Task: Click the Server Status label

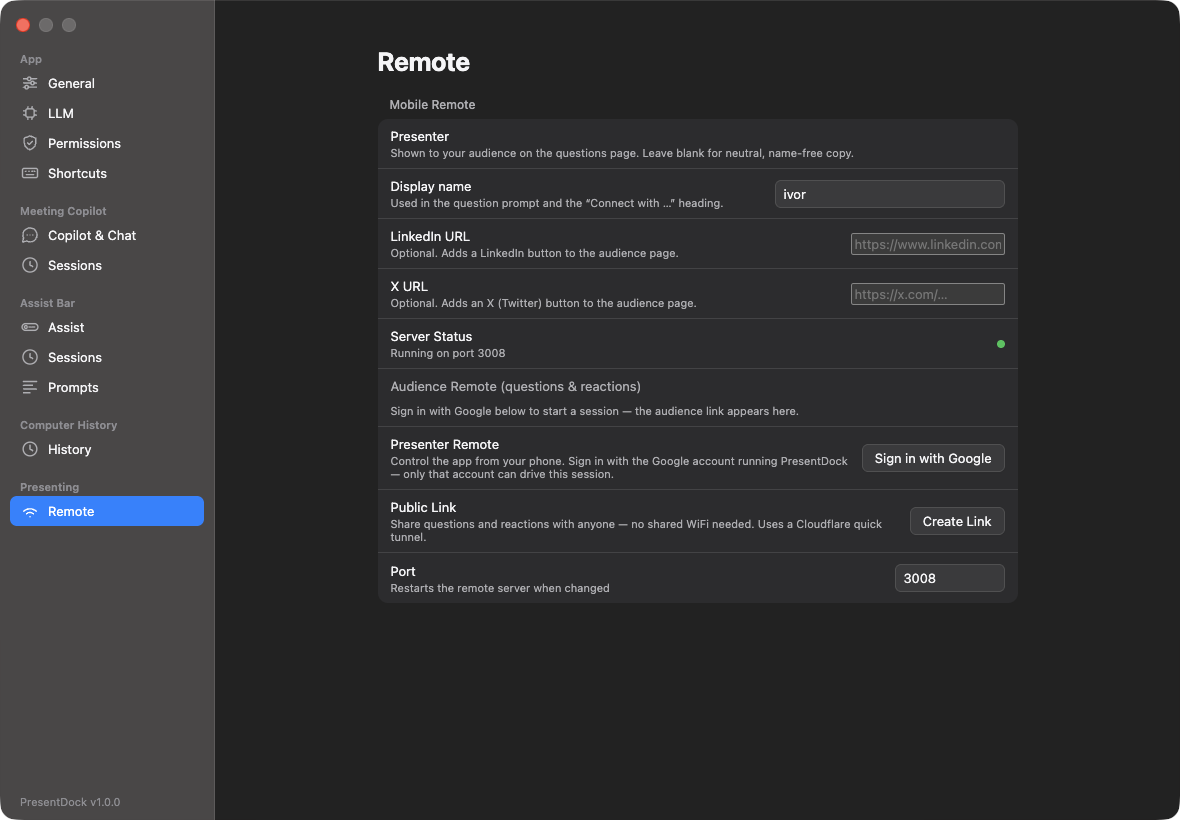Action: pos(431,336)
